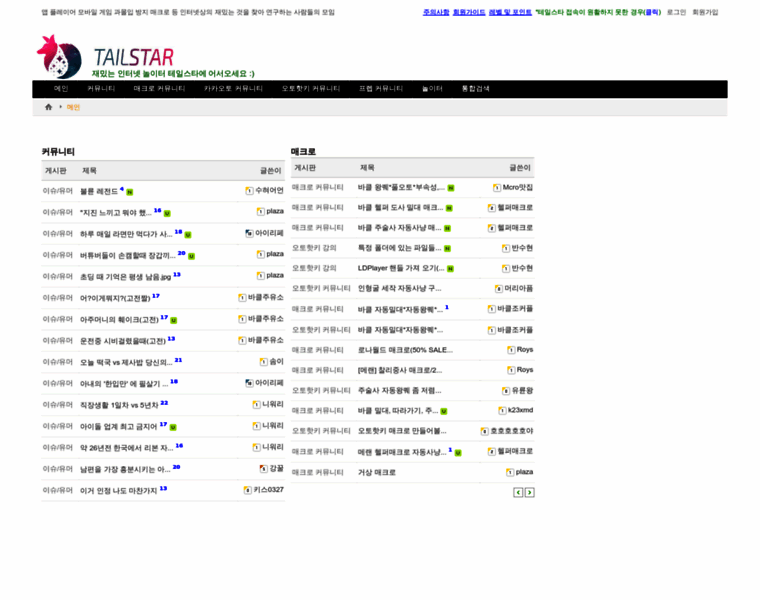Open the post 로나월드 매크로(50% SALE...

(x=400, y=350)
